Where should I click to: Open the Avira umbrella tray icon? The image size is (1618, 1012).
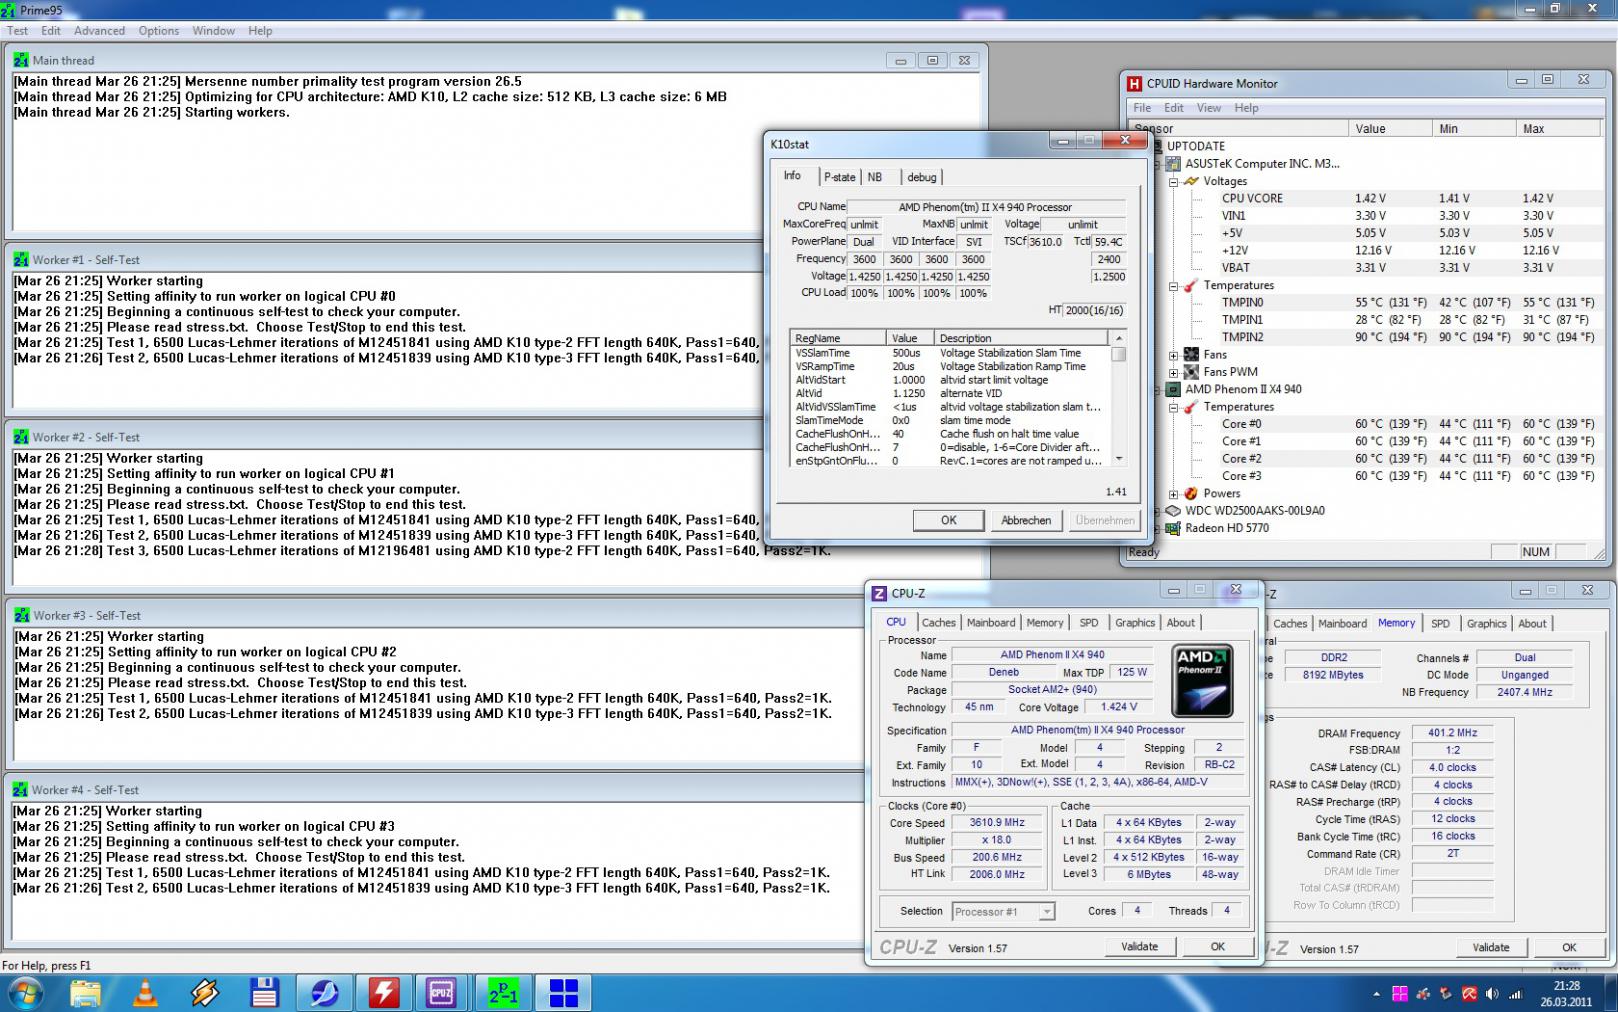tap(1469, 994)
